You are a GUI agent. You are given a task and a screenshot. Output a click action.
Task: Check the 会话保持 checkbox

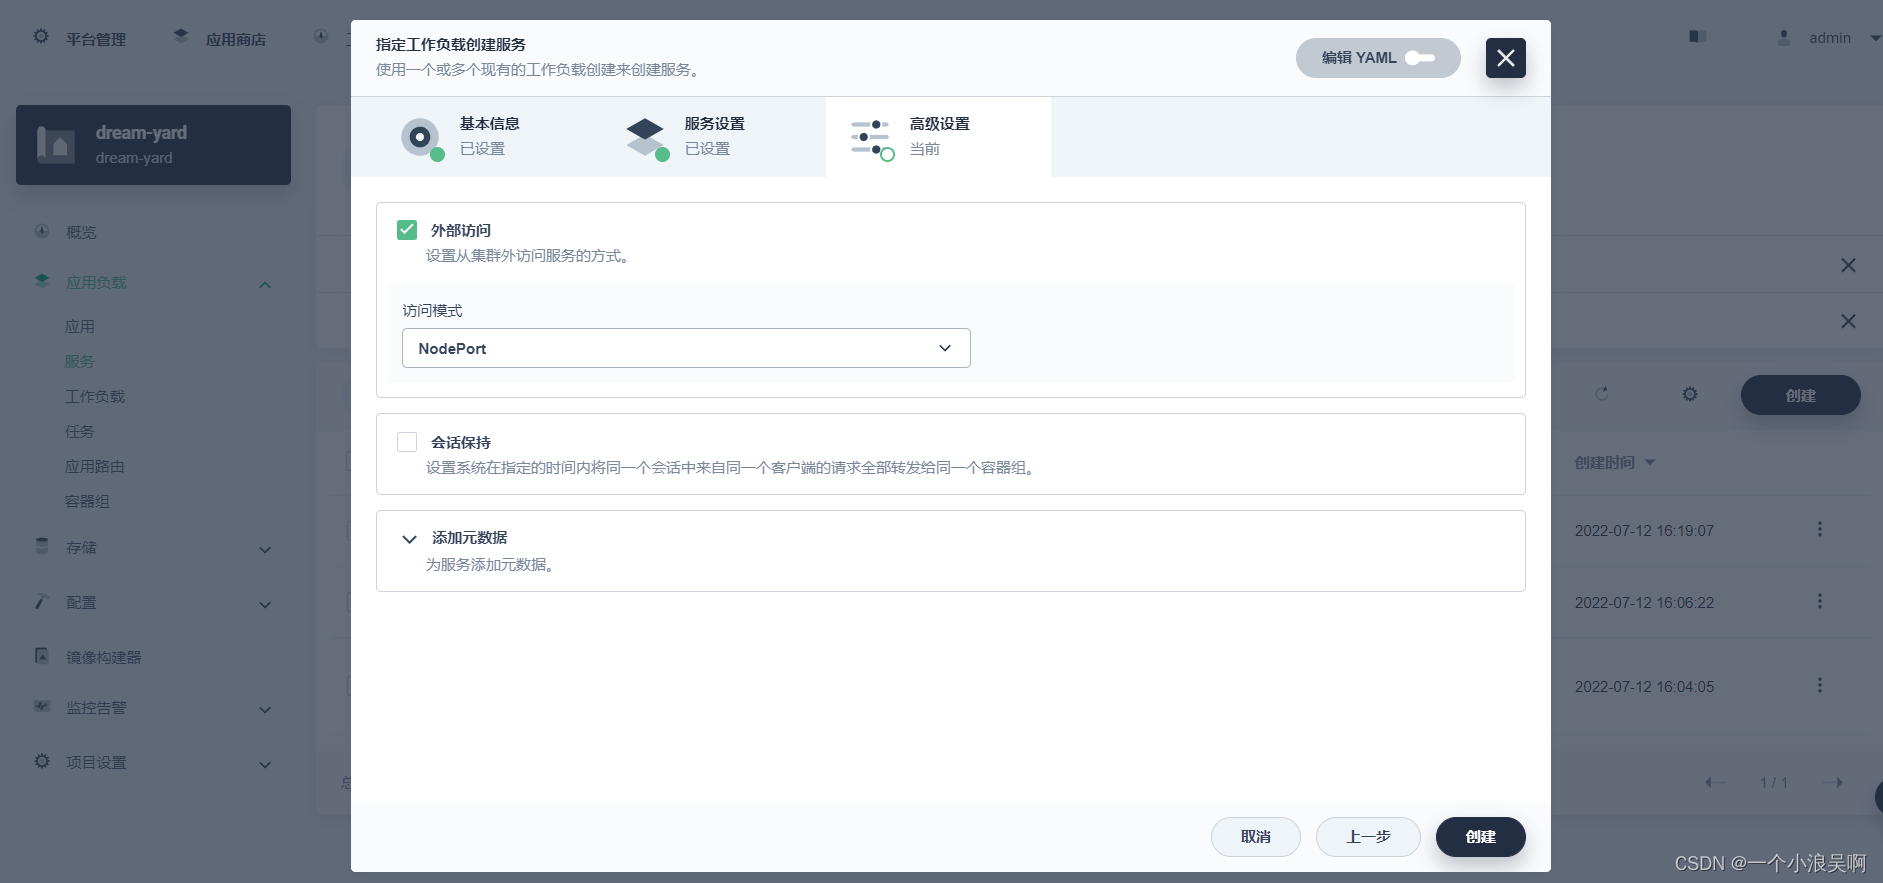pyautogui.click(x=407, y=442)
